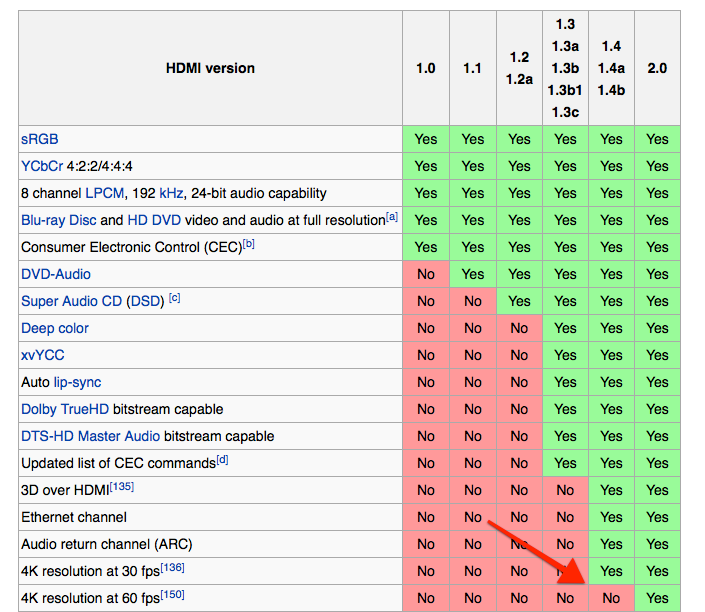Click the 2.0 column header

pyautogui.click(x=657, y=69)
